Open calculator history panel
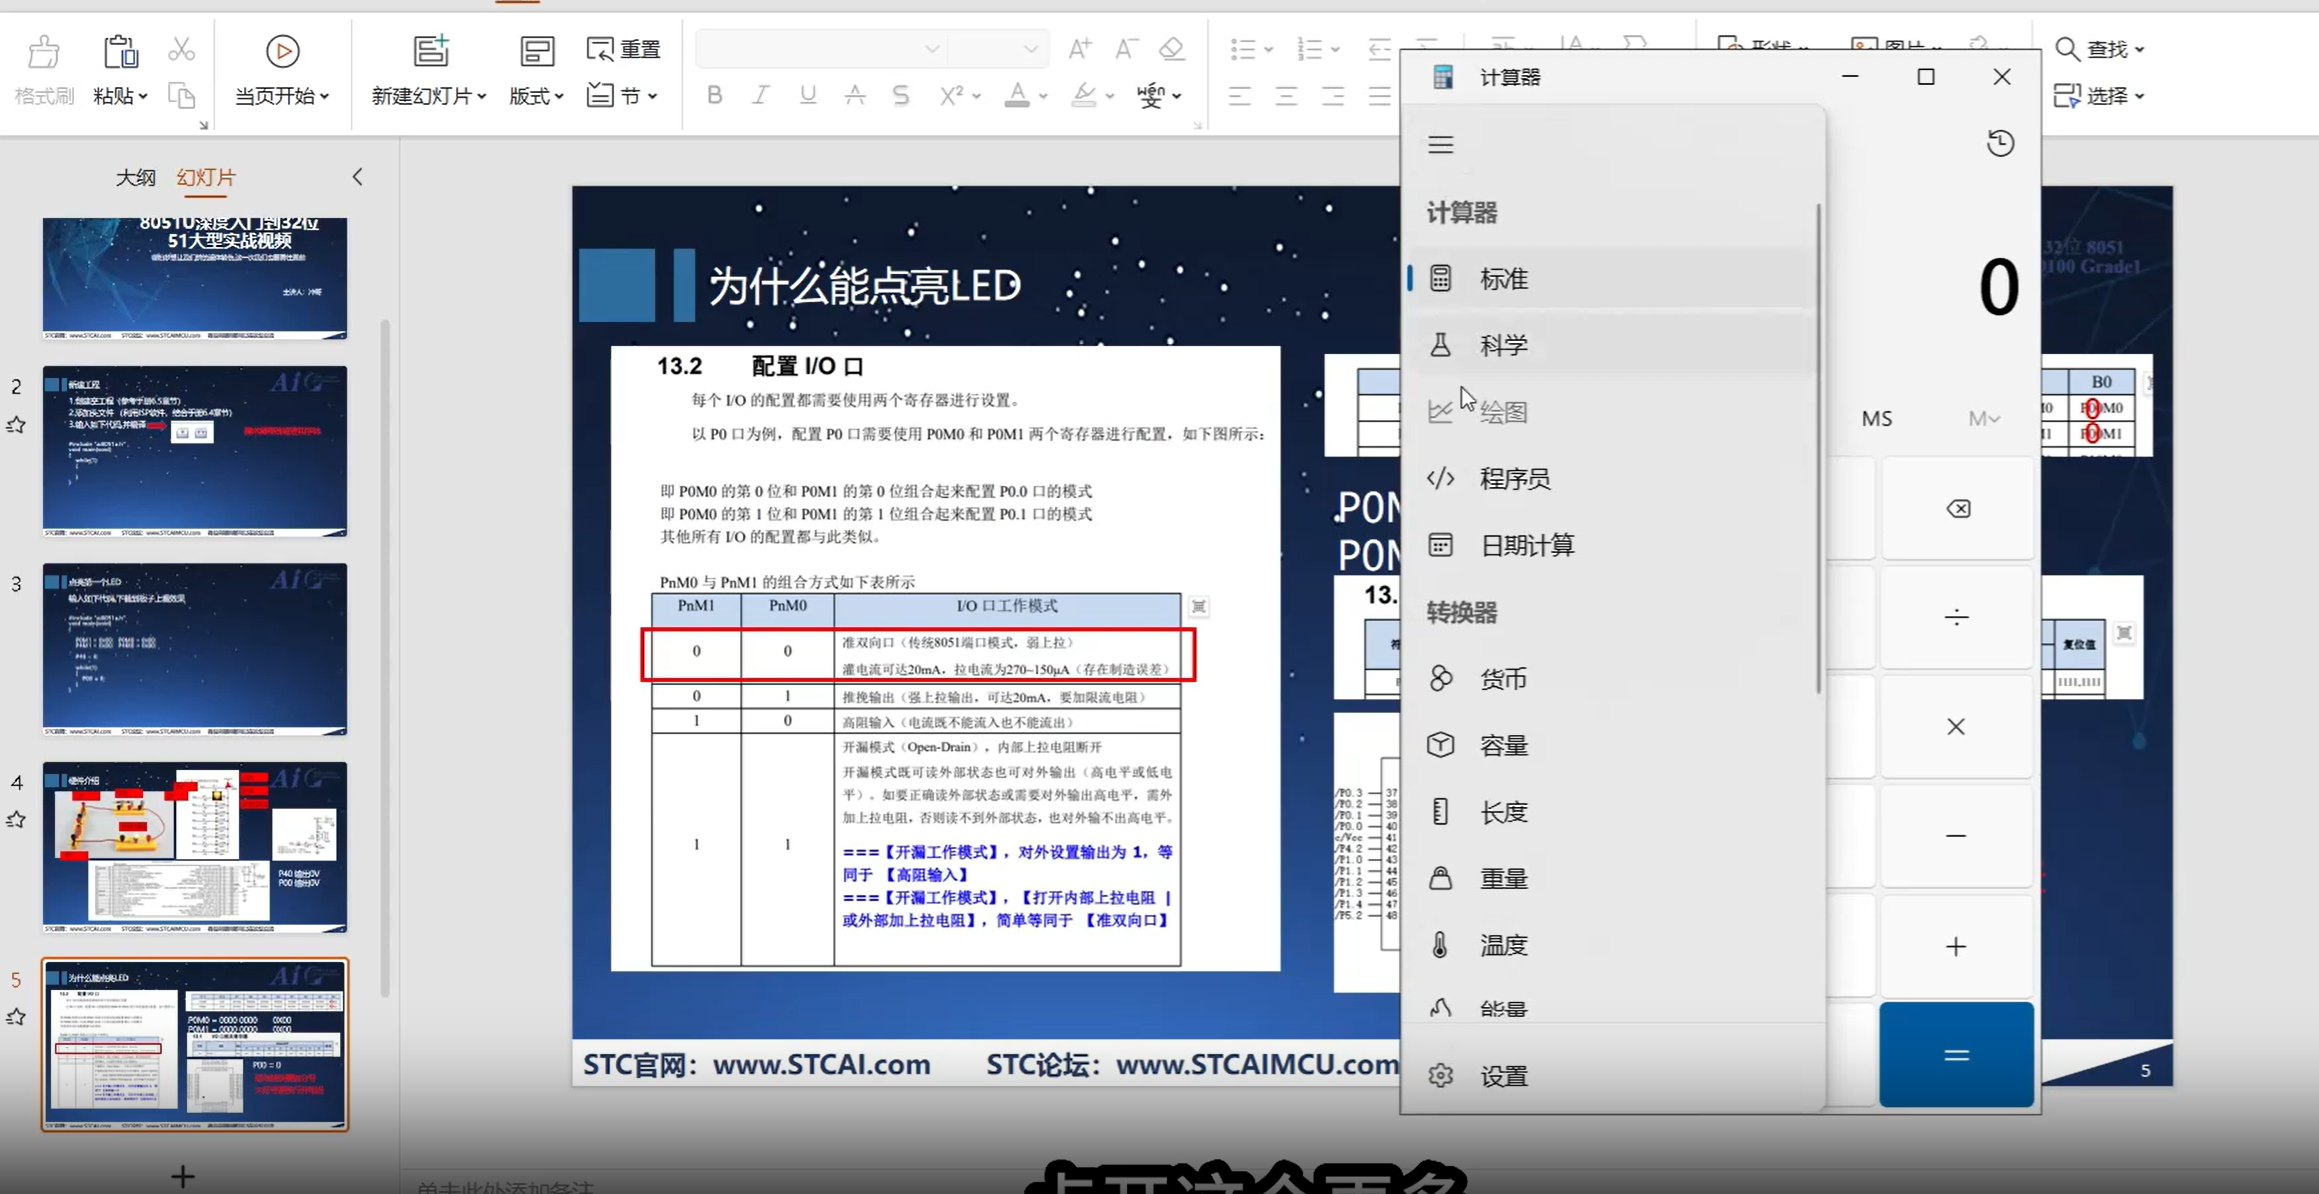Viewport: 2319px width, 1194px height. [2000, 143]
